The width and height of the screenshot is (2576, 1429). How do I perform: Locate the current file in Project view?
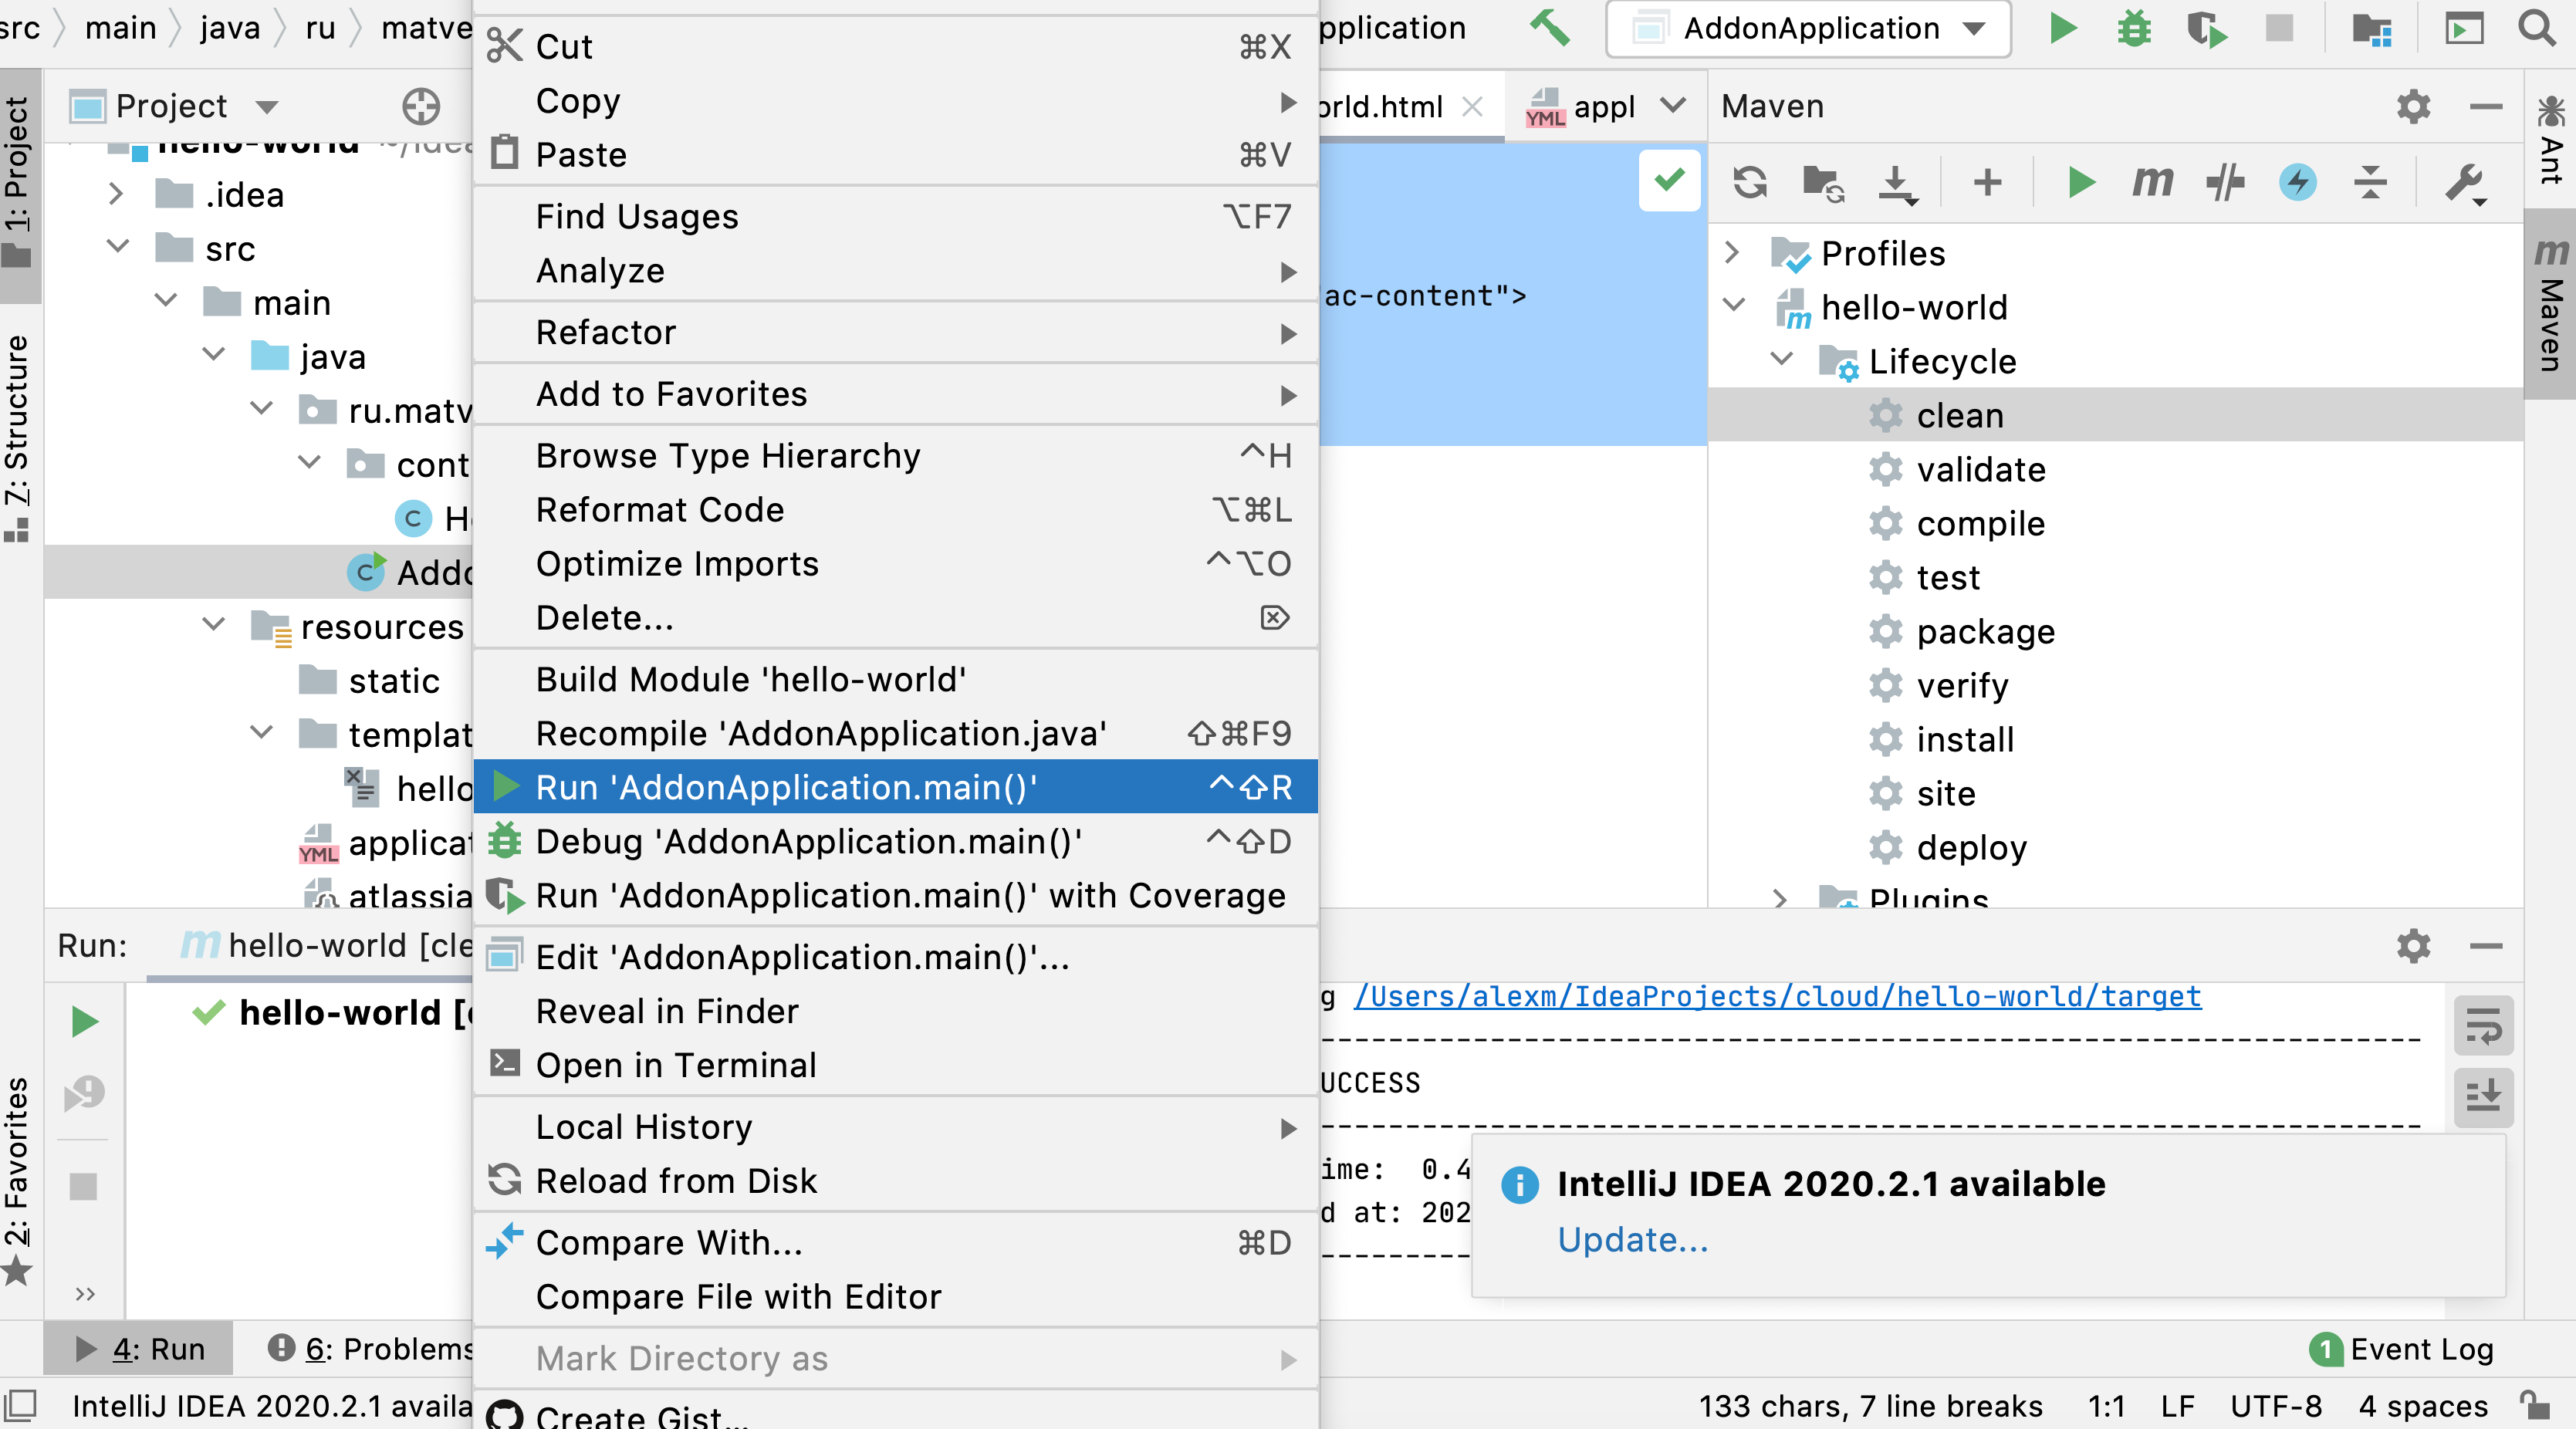coord(421,106)
